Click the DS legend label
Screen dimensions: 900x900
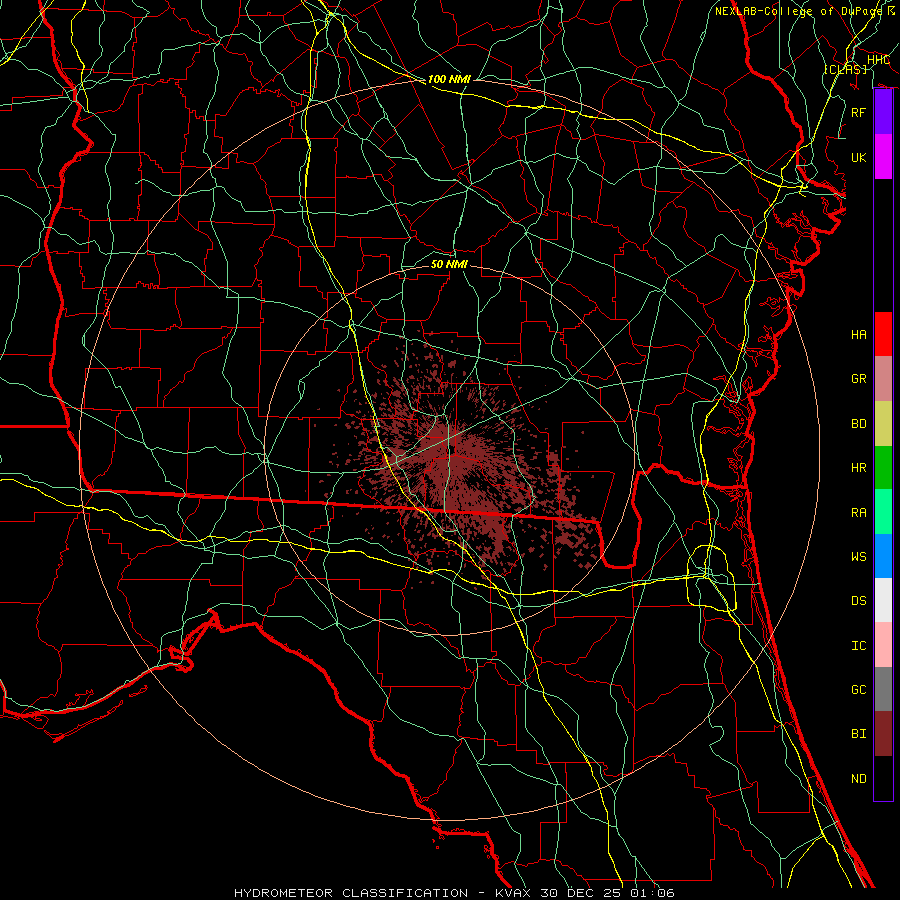858,601
